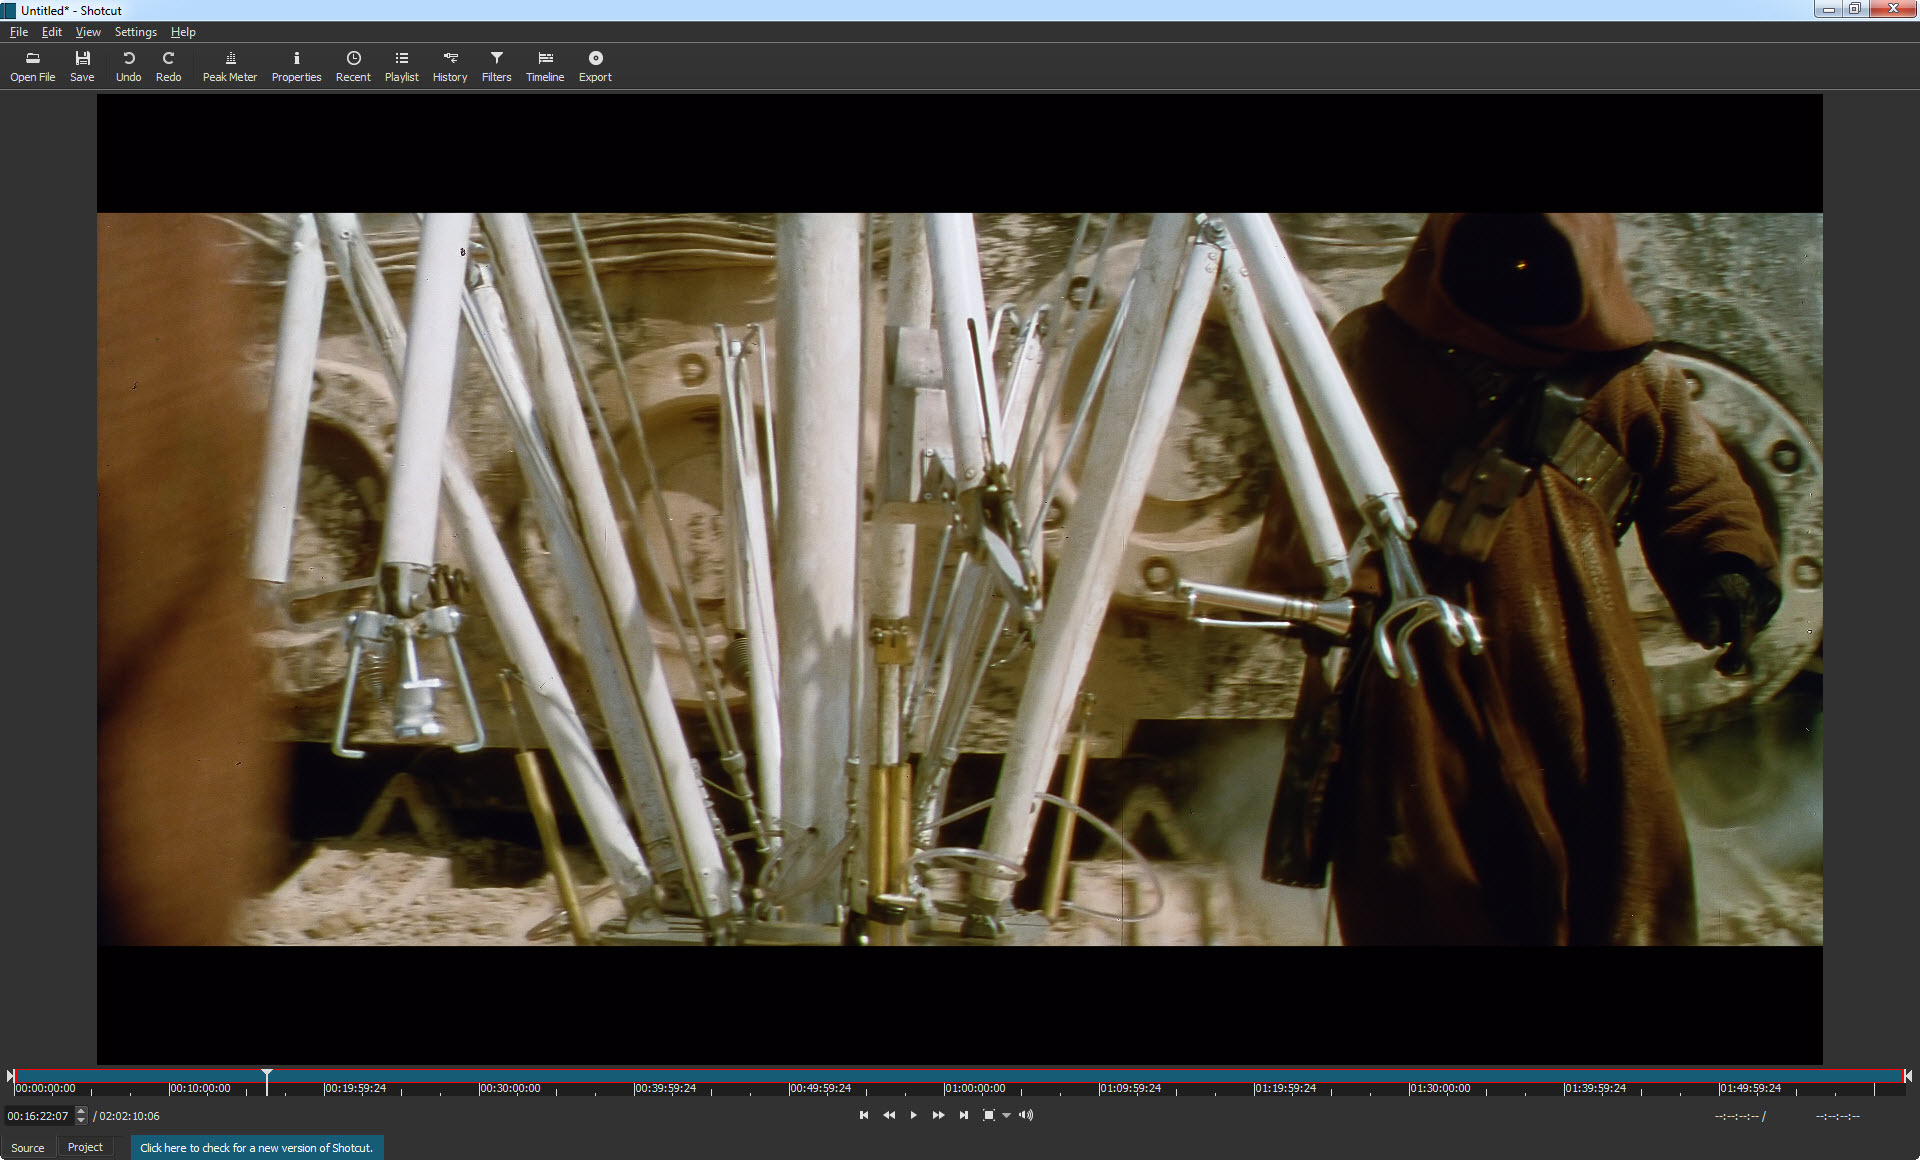Click the Redo toolbar icon

point(168,66)
